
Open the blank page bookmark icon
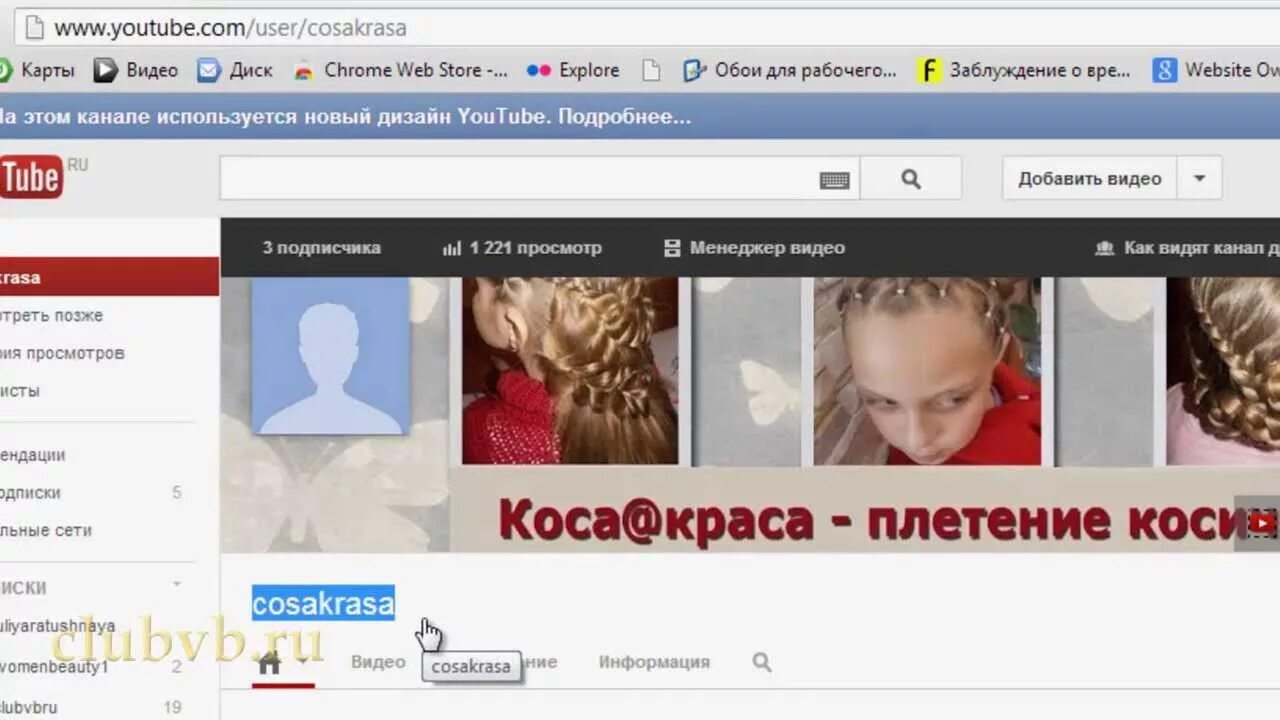click(651, 70)
